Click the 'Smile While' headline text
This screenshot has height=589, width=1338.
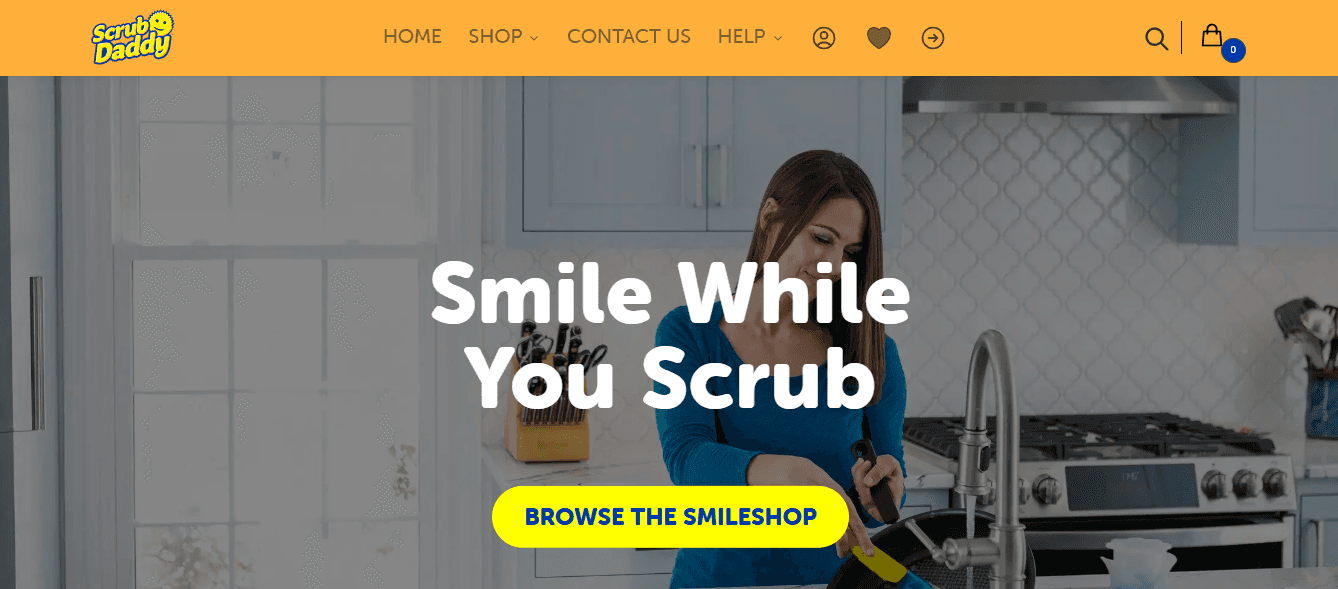(x=670, y=293)
